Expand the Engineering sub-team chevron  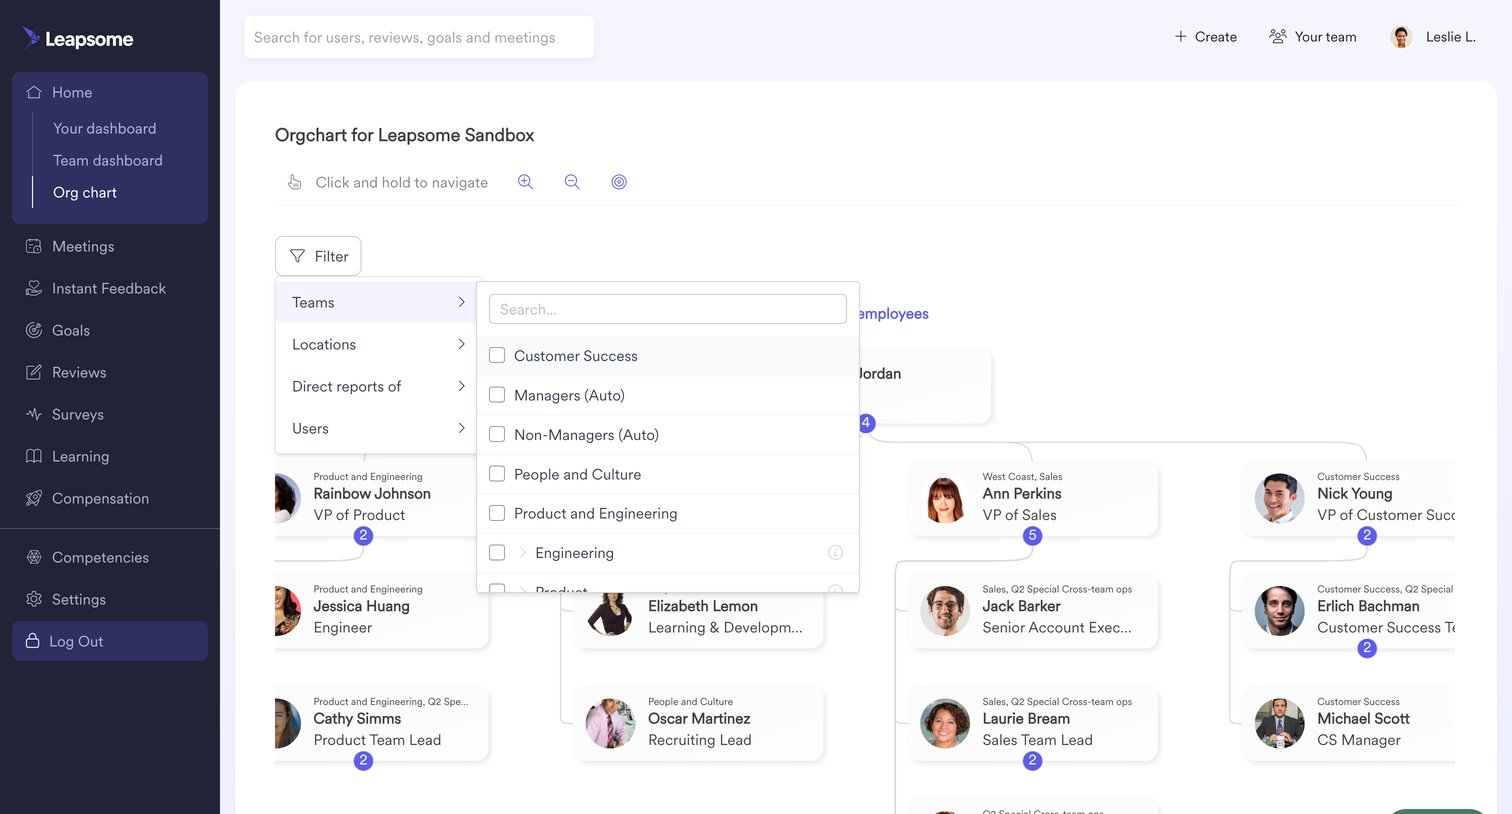click(x=522, y=553)
